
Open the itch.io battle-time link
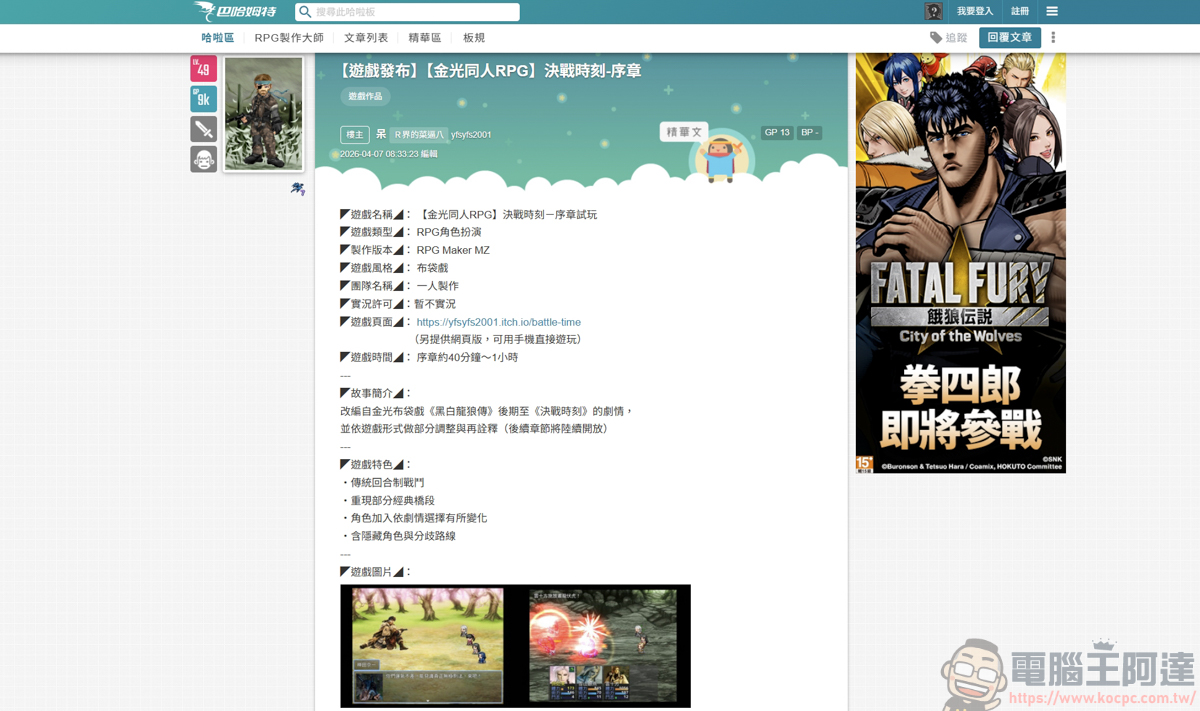point(498,322)
